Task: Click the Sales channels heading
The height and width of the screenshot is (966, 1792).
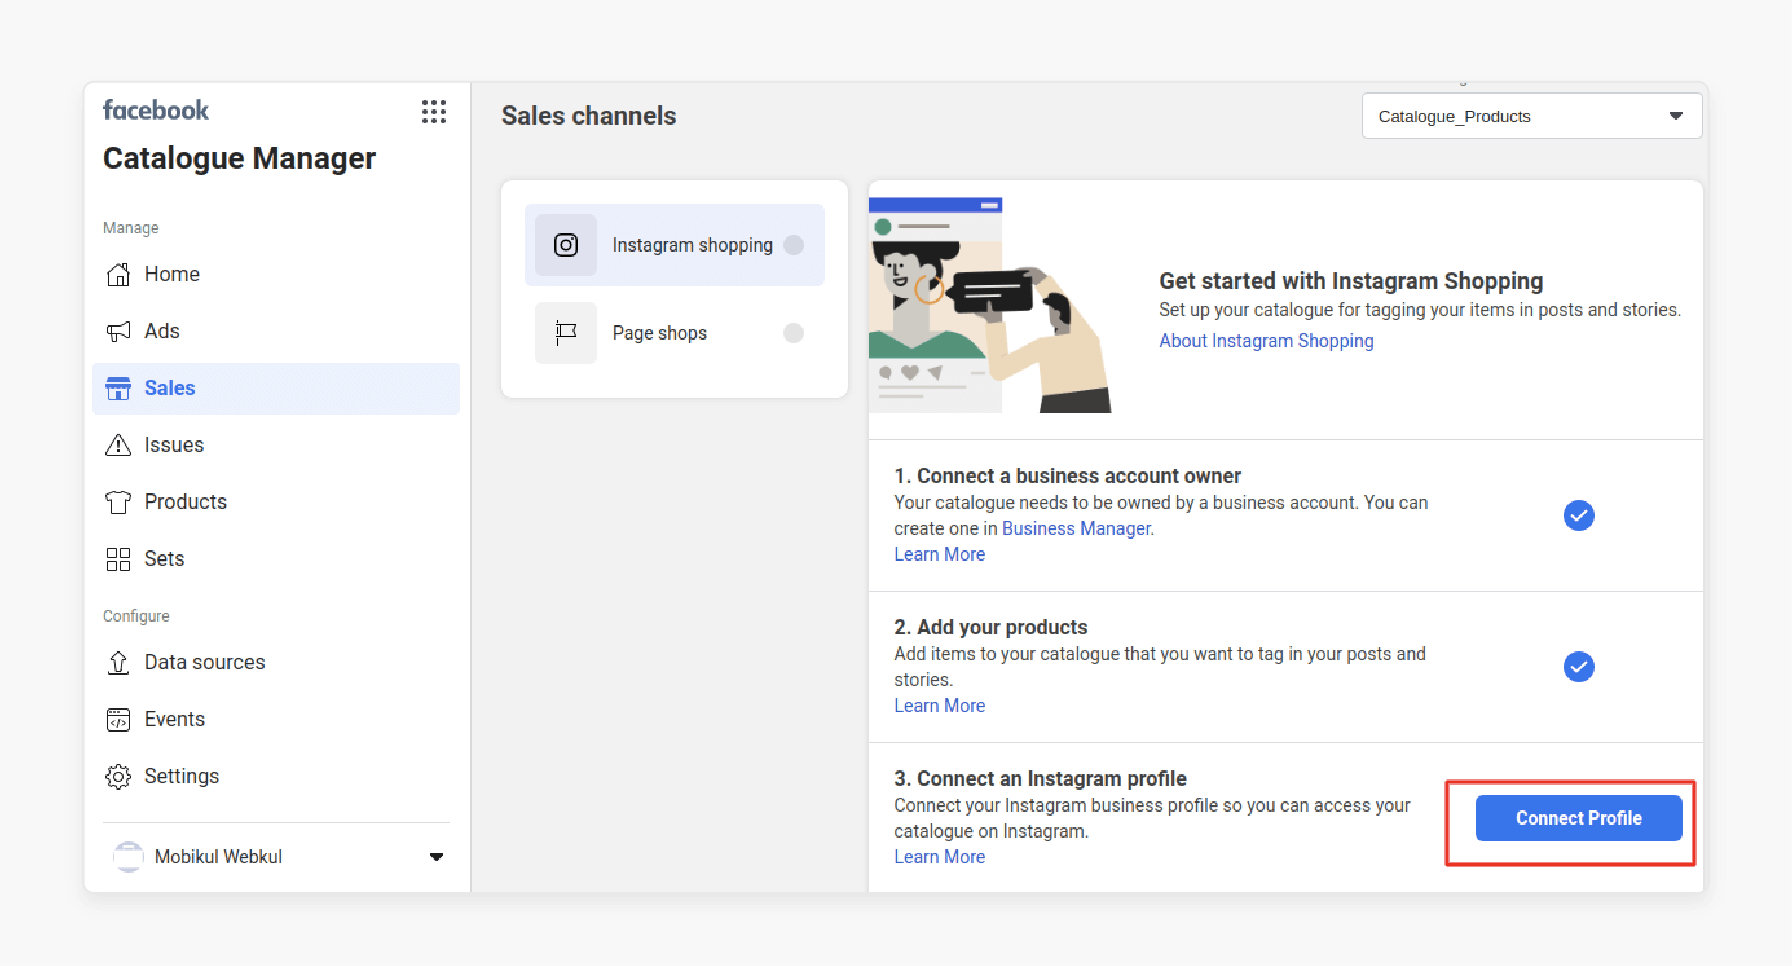Action: click(589, 116)
